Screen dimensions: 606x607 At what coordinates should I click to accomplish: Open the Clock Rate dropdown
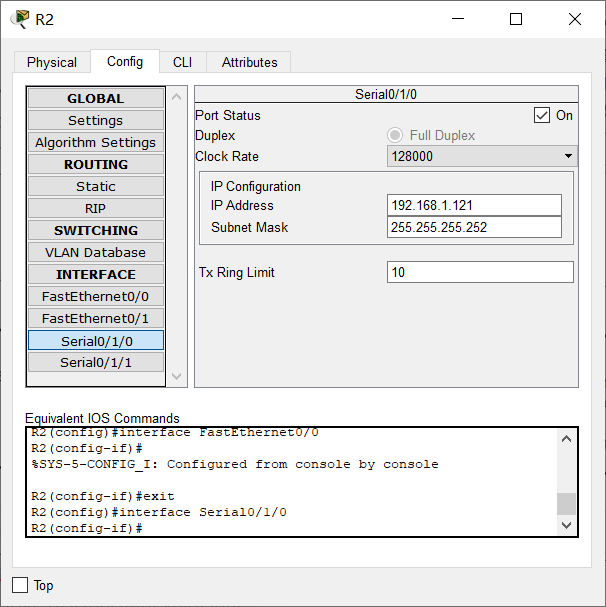[482, 156]
